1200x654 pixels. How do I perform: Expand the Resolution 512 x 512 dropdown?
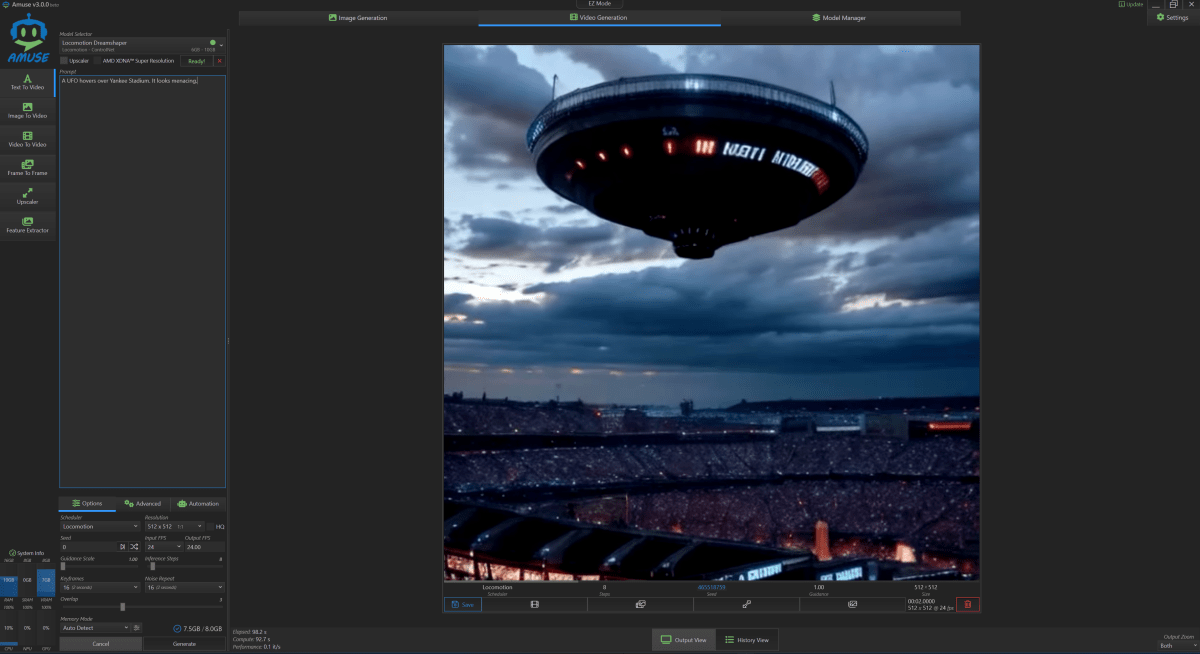pyautogui.click(x=174, y=526)
